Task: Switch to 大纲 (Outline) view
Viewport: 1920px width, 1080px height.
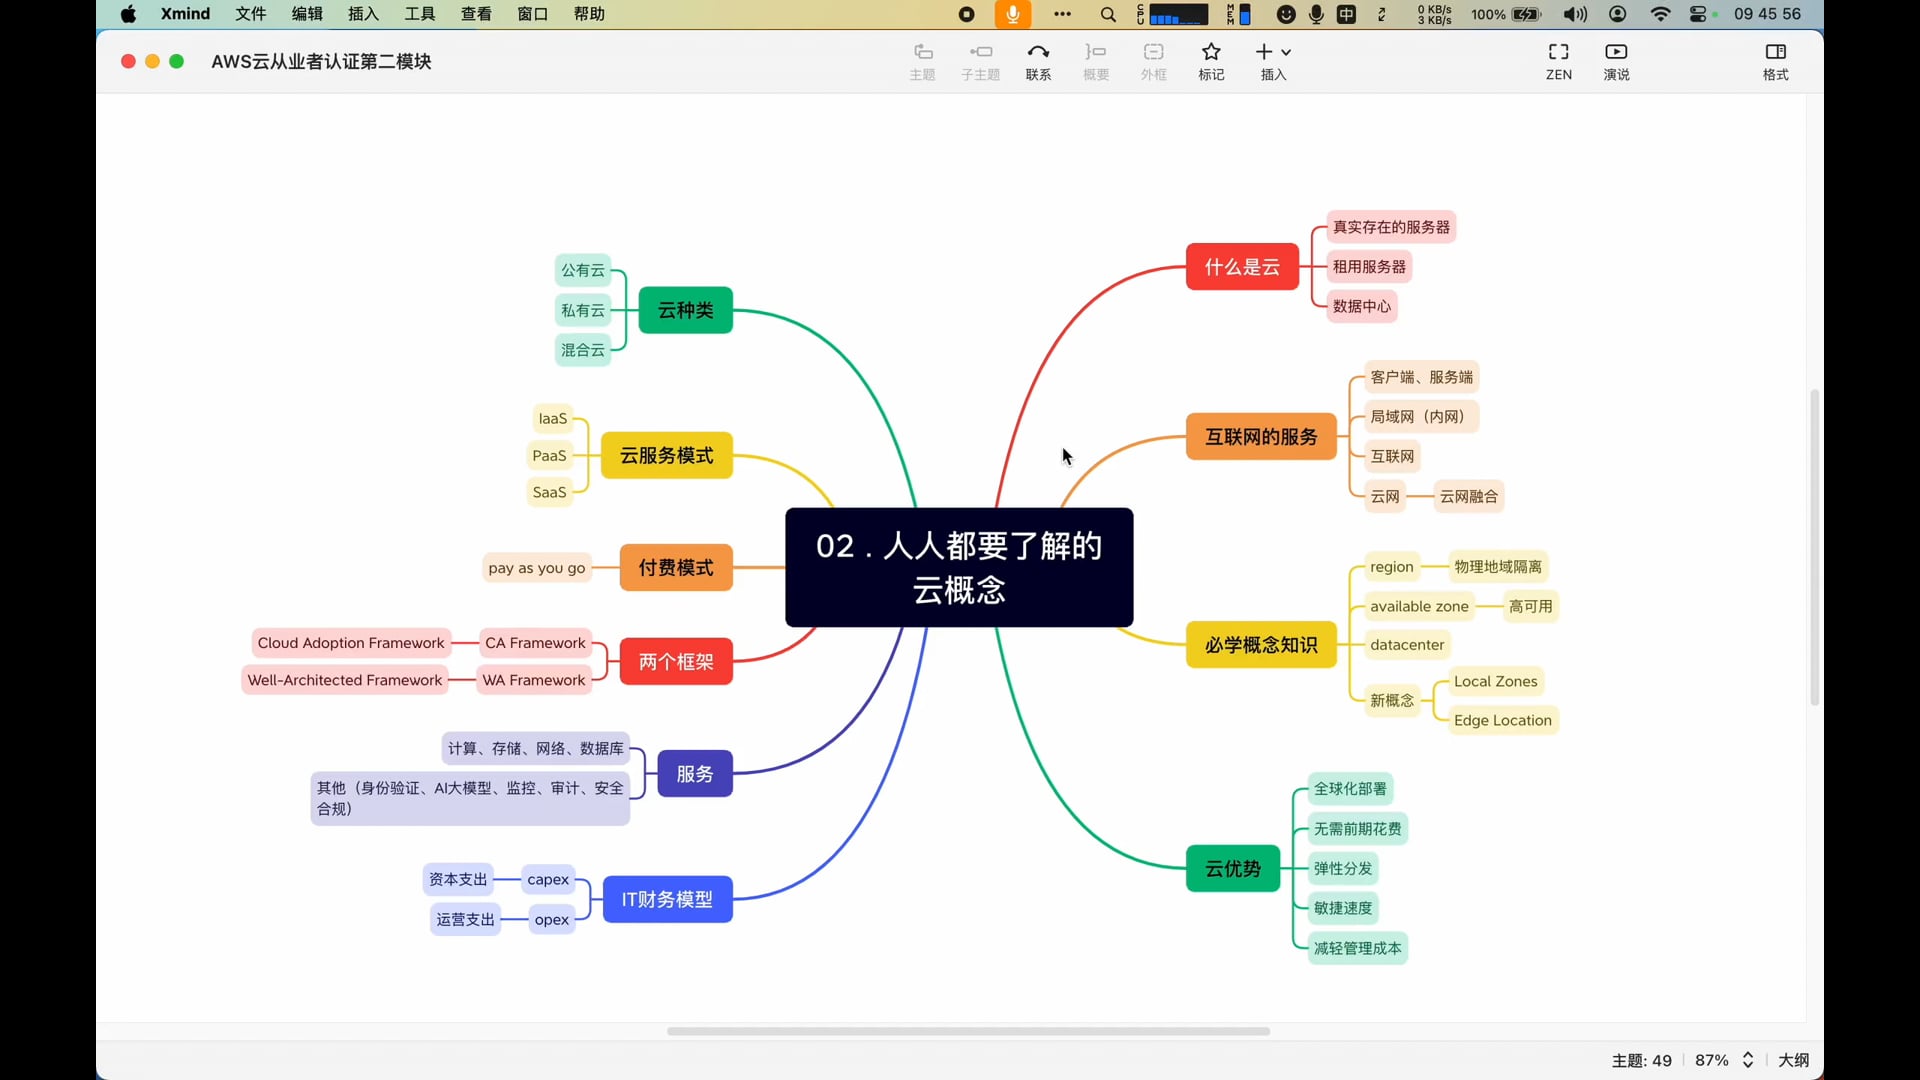Action: coord(1793,1060)
